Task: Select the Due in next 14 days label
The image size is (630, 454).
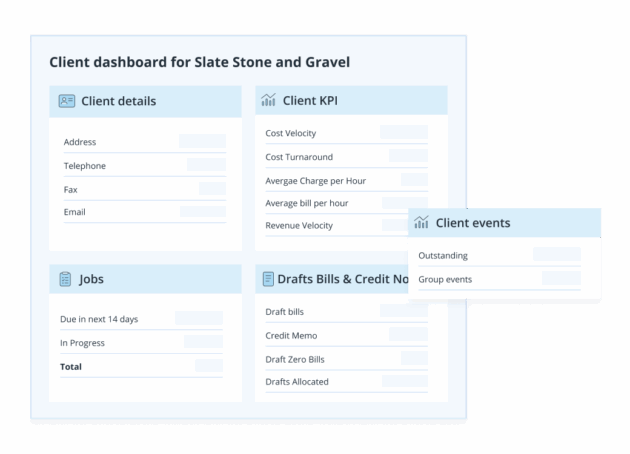Action: point(99,319)
